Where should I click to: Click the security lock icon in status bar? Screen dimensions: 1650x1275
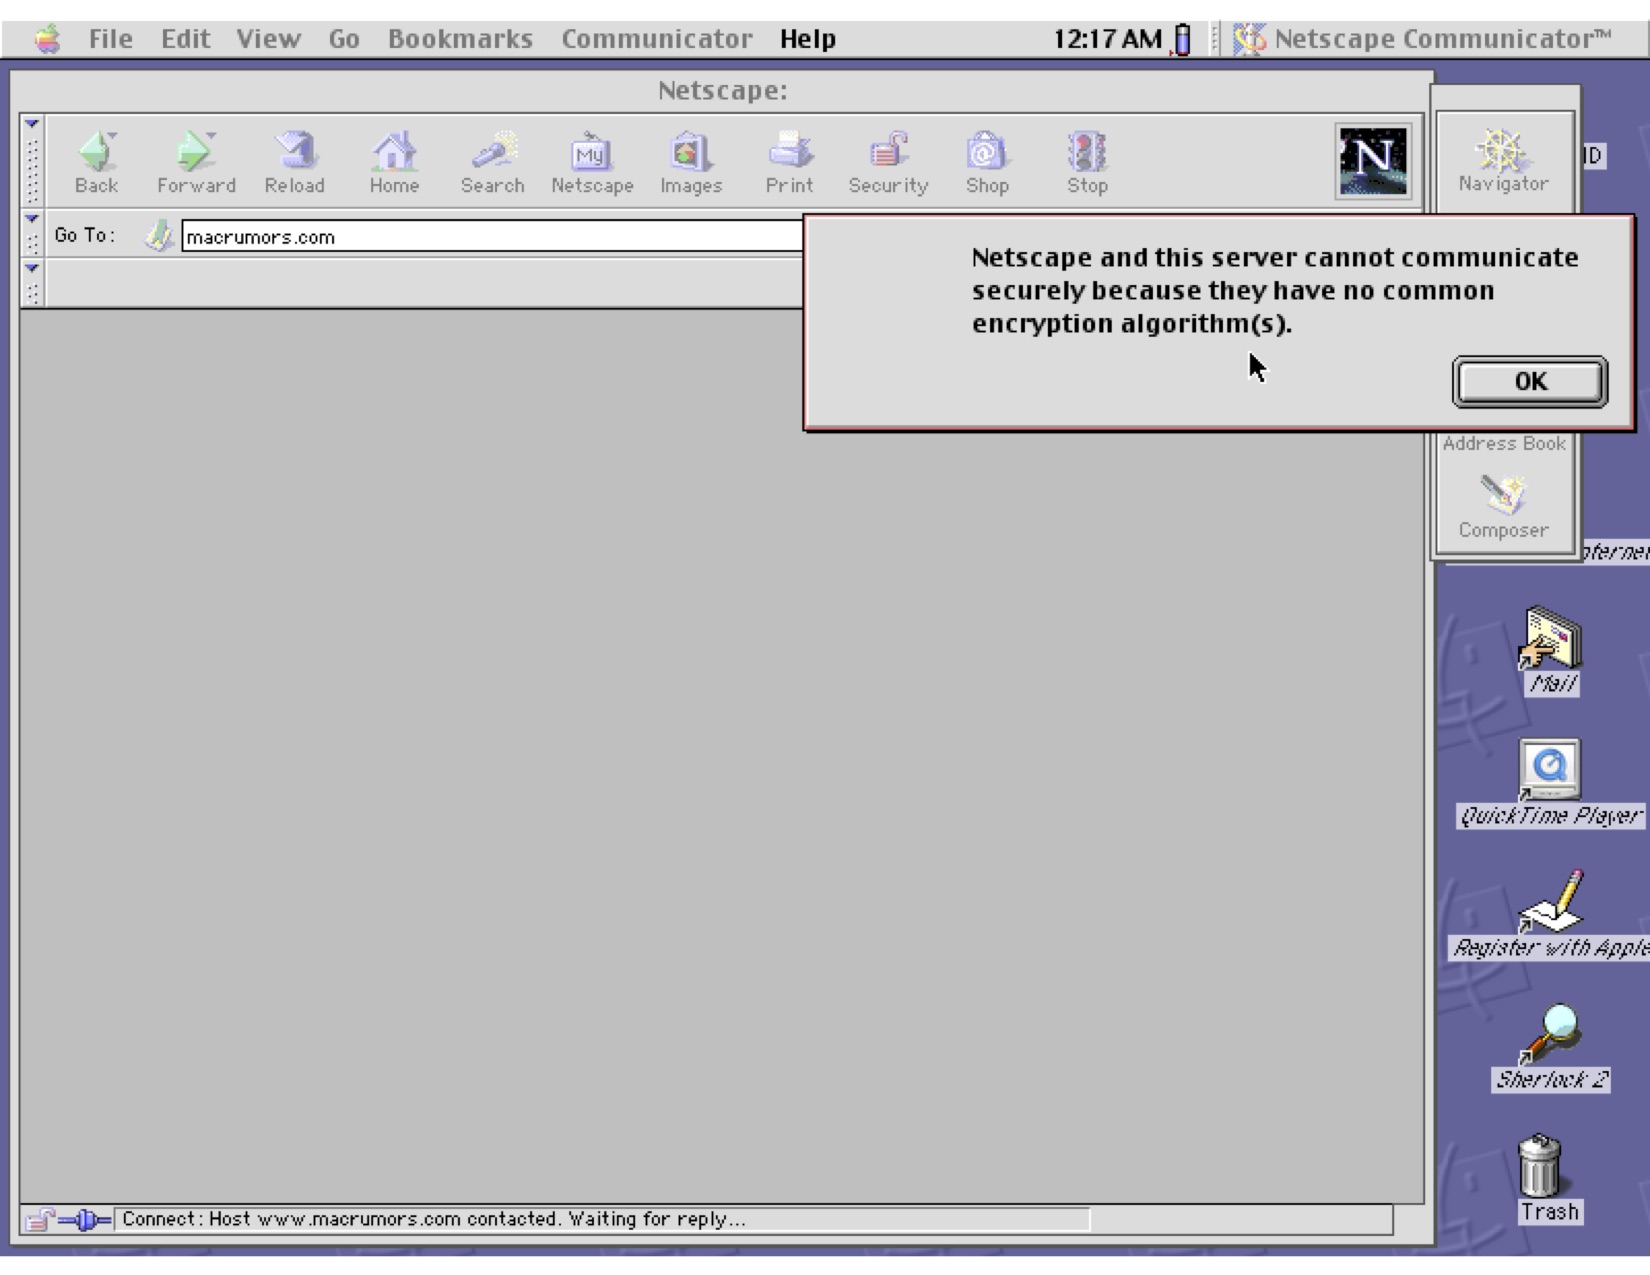pyautogui.click(x=40, y=1220)
